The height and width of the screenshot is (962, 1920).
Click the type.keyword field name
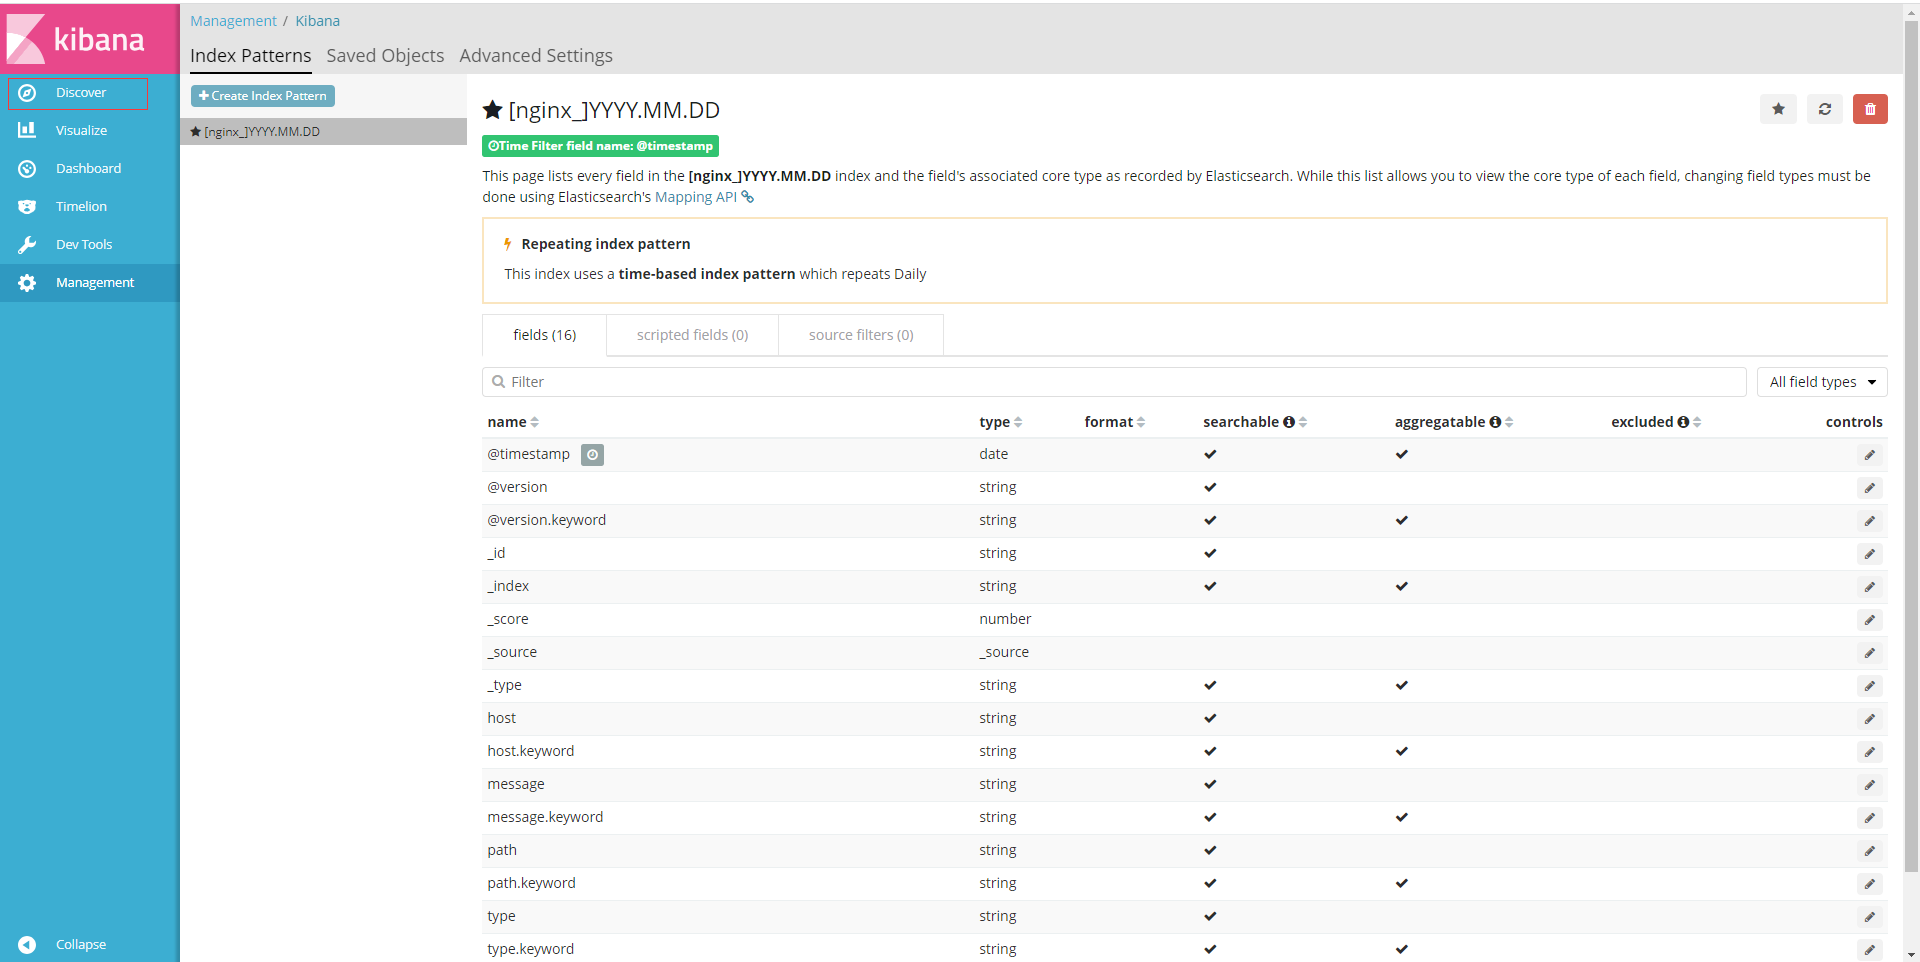(x=530, y=949)
